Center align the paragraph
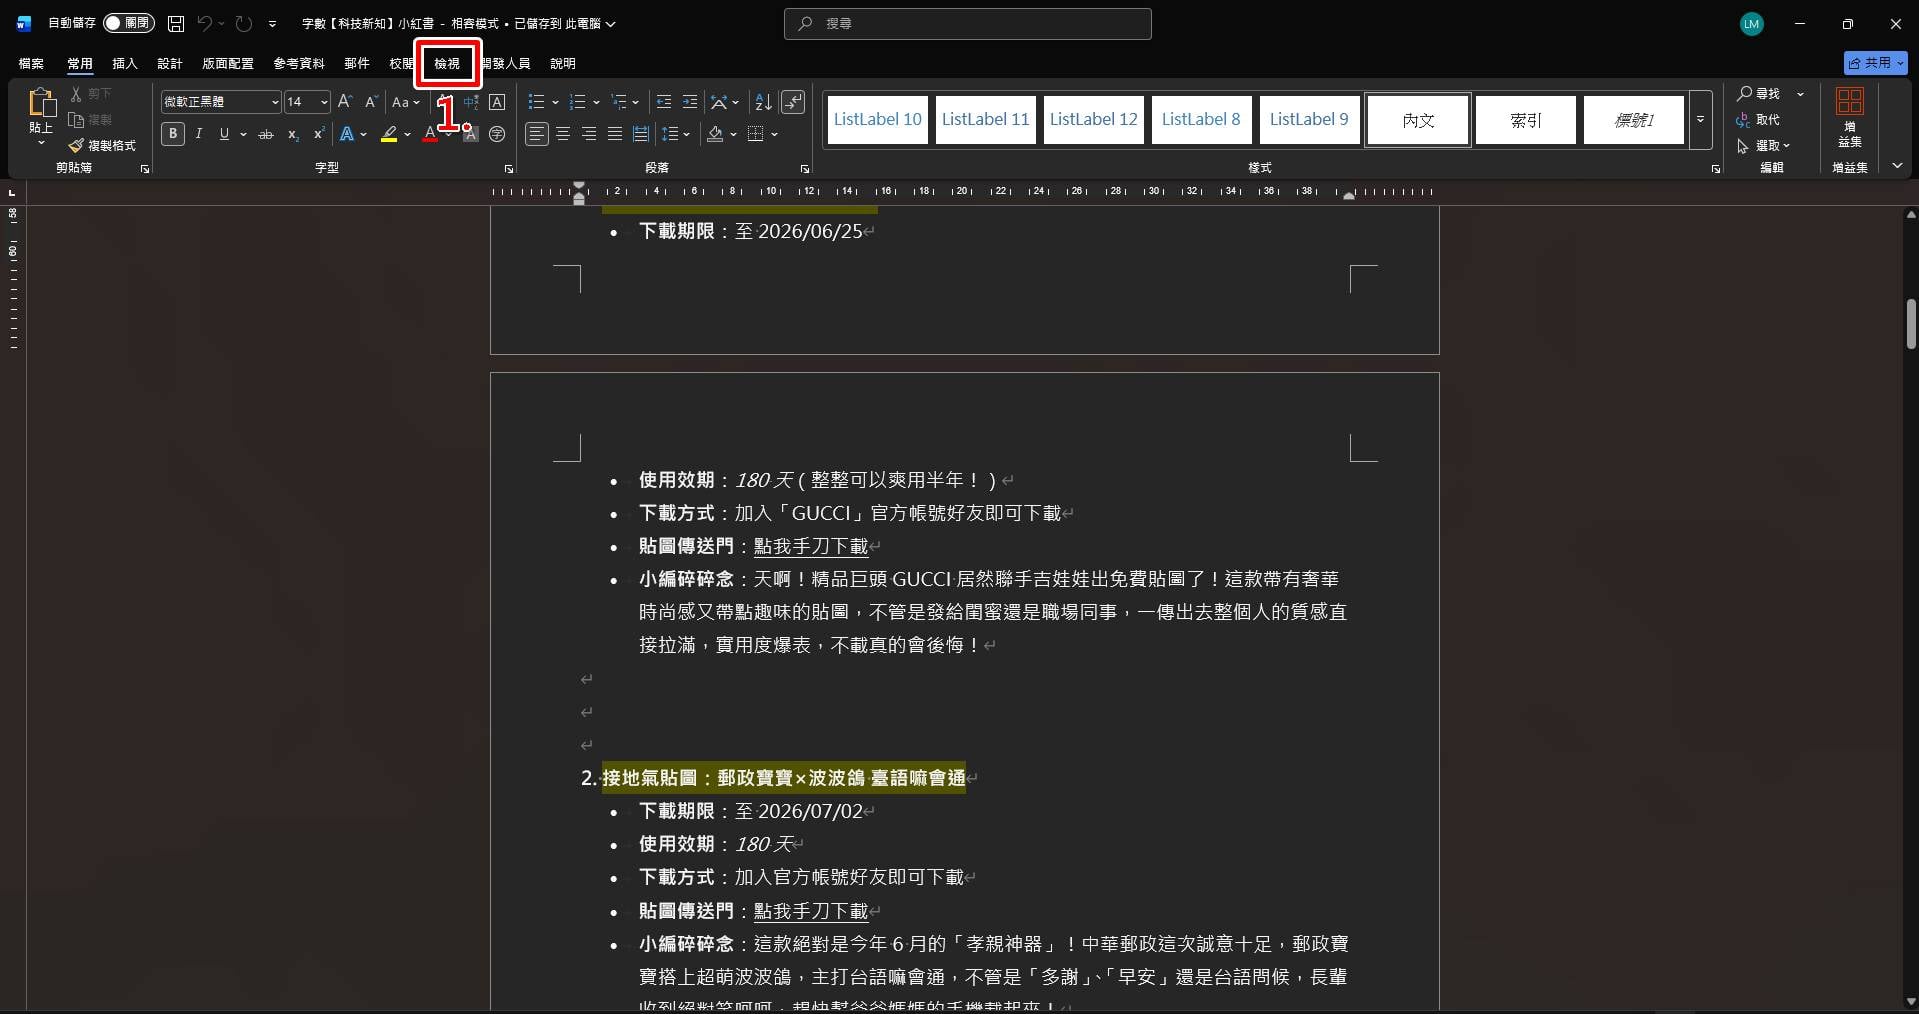This screenshot has width=1919, height=1014. click(x=563, y=134)
